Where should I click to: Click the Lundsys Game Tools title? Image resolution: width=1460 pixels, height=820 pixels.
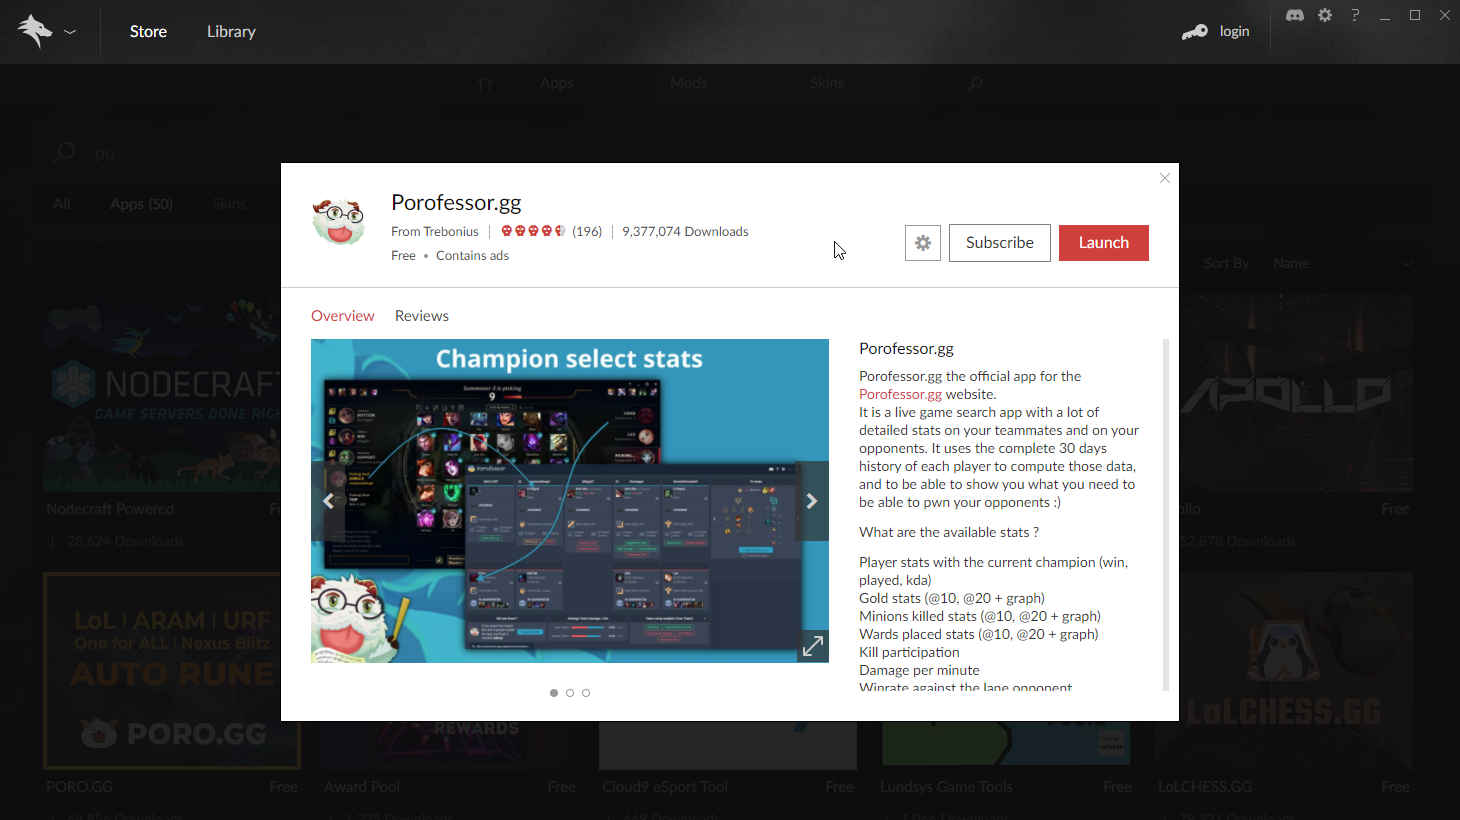point(946,787)
